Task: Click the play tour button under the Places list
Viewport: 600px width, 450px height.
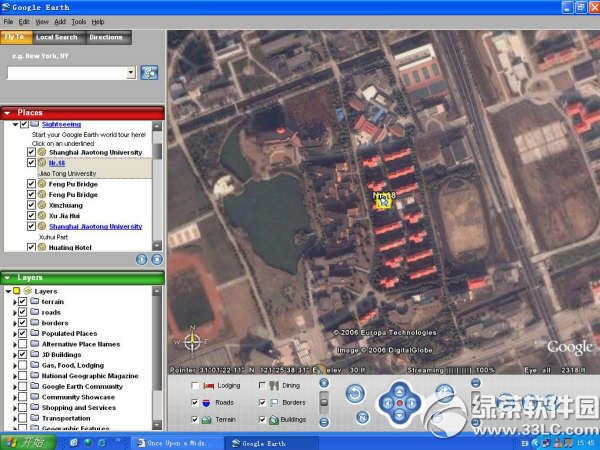Action: [x=142, y=259]
